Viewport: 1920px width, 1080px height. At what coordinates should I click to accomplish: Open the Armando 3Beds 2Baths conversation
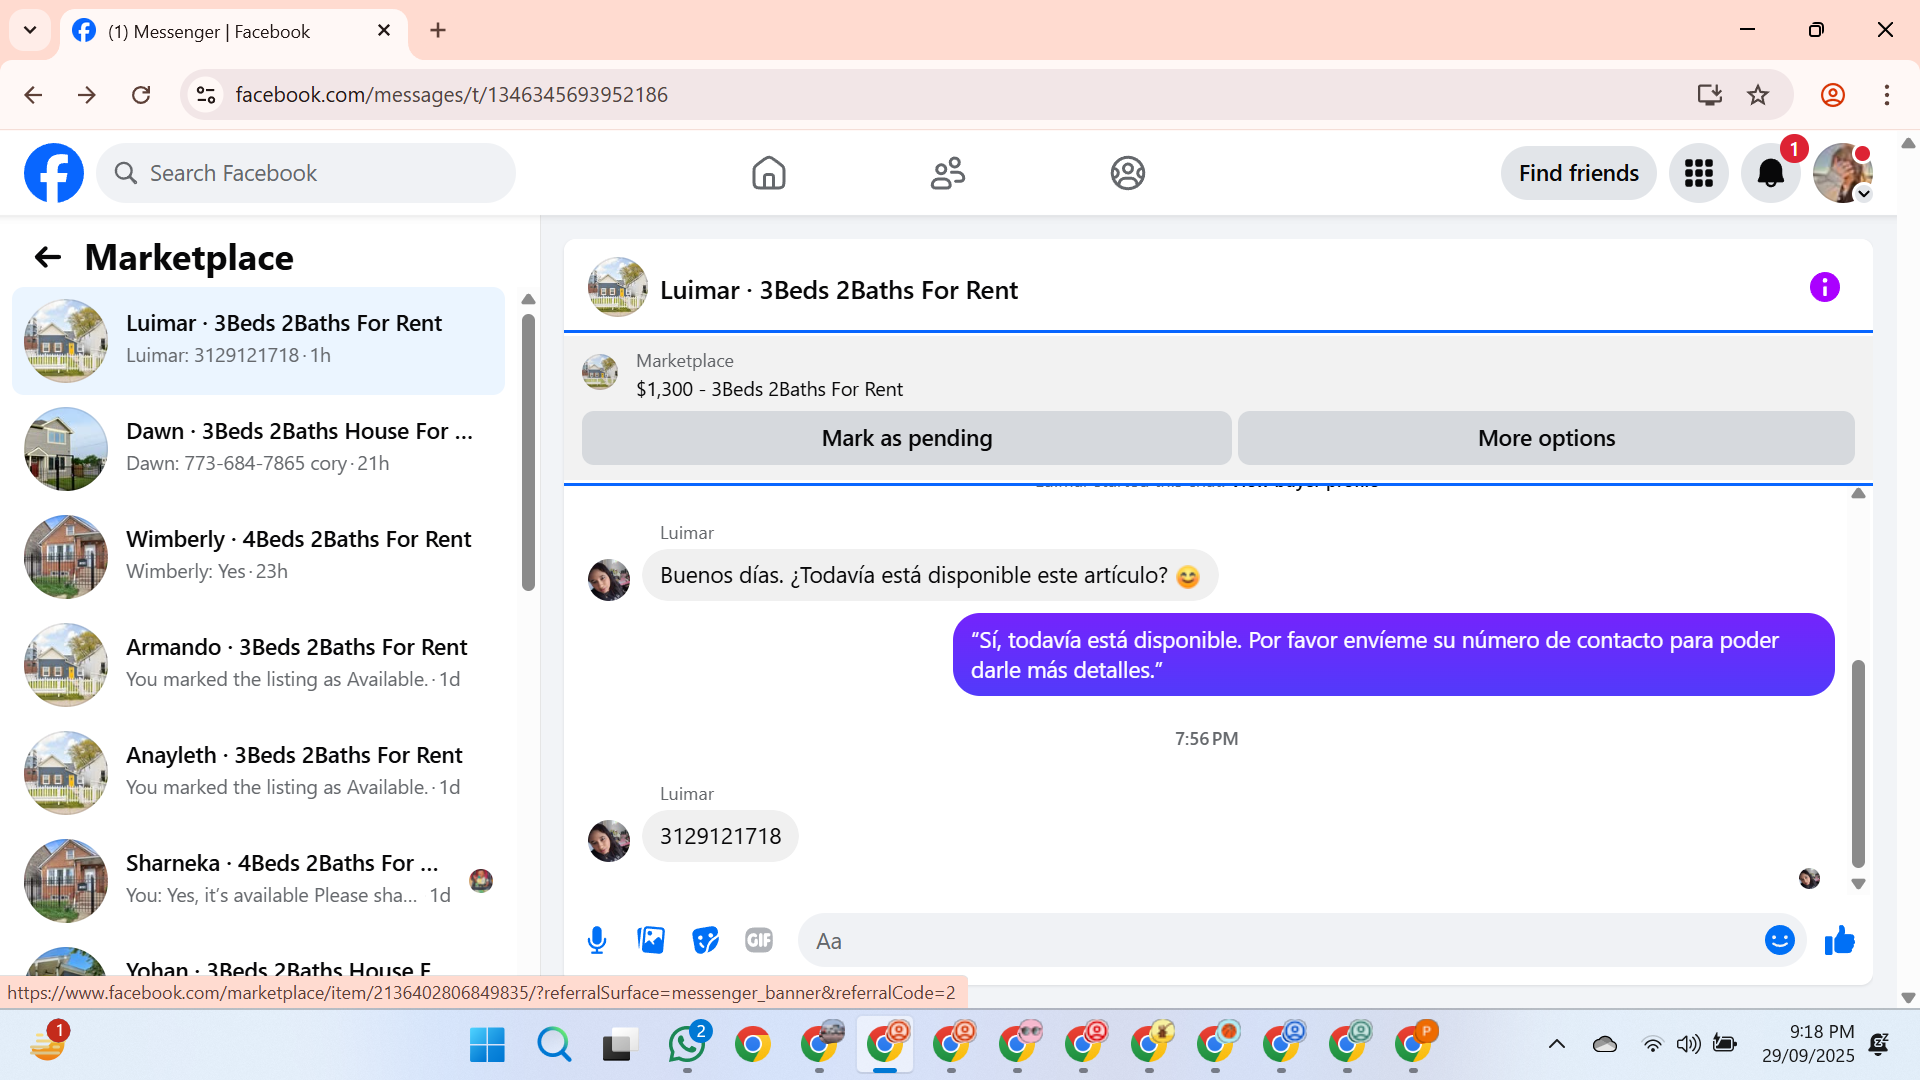click(x=258, y=665)
